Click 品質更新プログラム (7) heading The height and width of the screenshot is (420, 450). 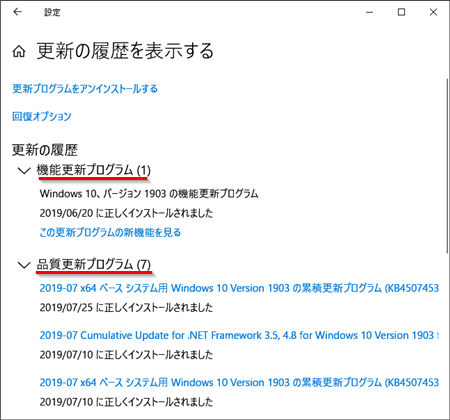(93, 265)
